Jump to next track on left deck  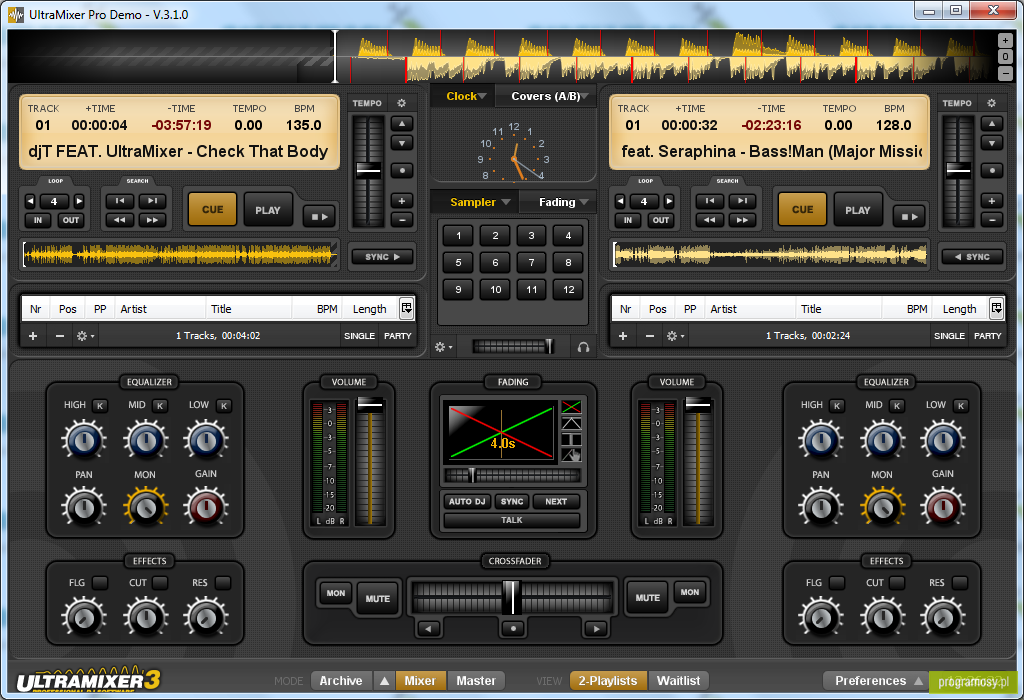coord(152,201)
